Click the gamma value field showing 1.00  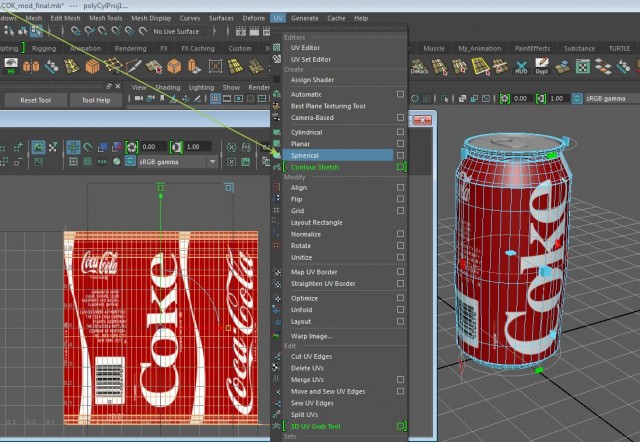pyautogui.click(x=556, y=99)
